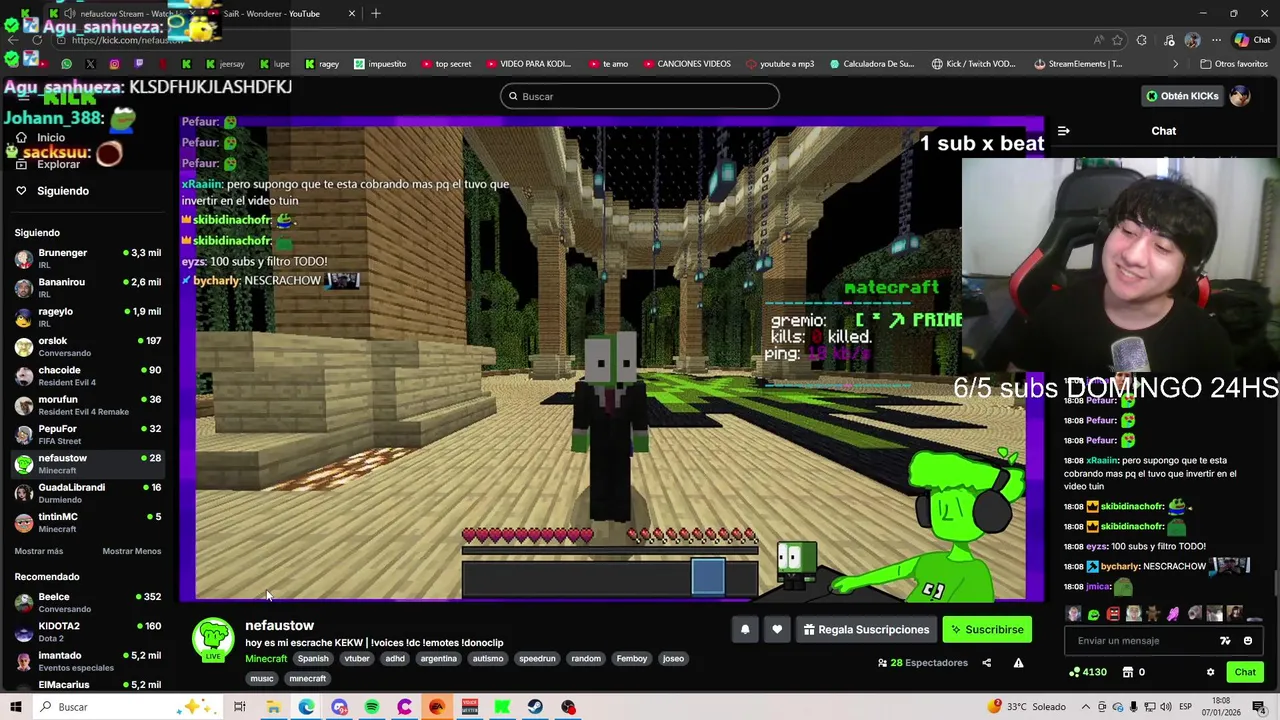Open the channel points 4130 icon
Viewport: 1280px width, 720px height.
(1088, 672)
